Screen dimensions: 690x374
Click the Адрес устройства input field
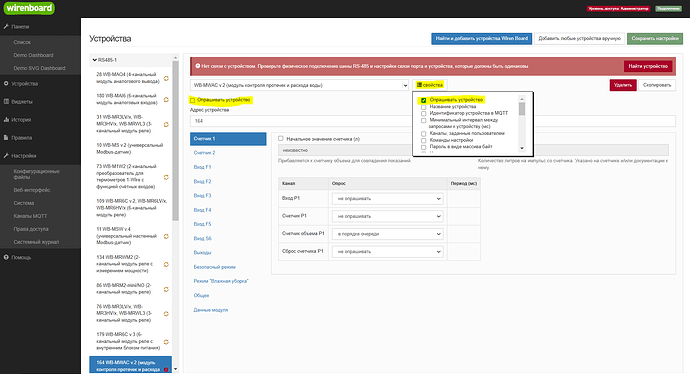pyautogui.click(x=433, y=121)
